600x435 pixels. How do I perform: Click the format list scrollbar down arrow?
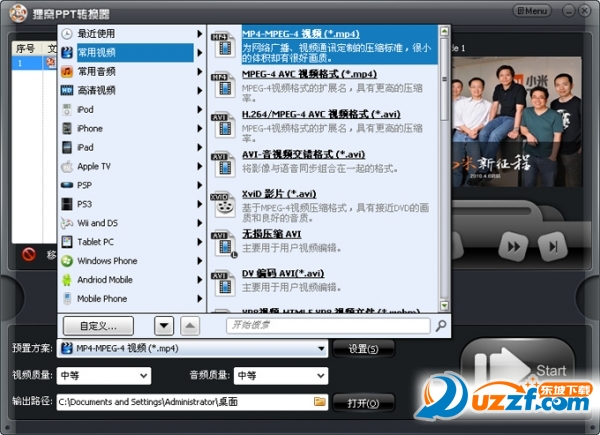tap(444, 306)
